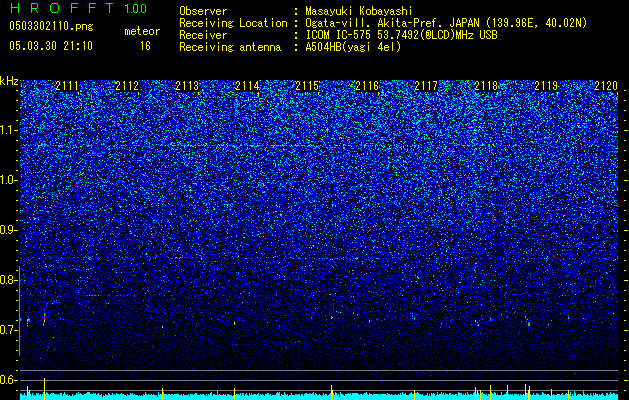Click the 2111 time label
This screenshot has width=629, height=400.
coord(67,86)
